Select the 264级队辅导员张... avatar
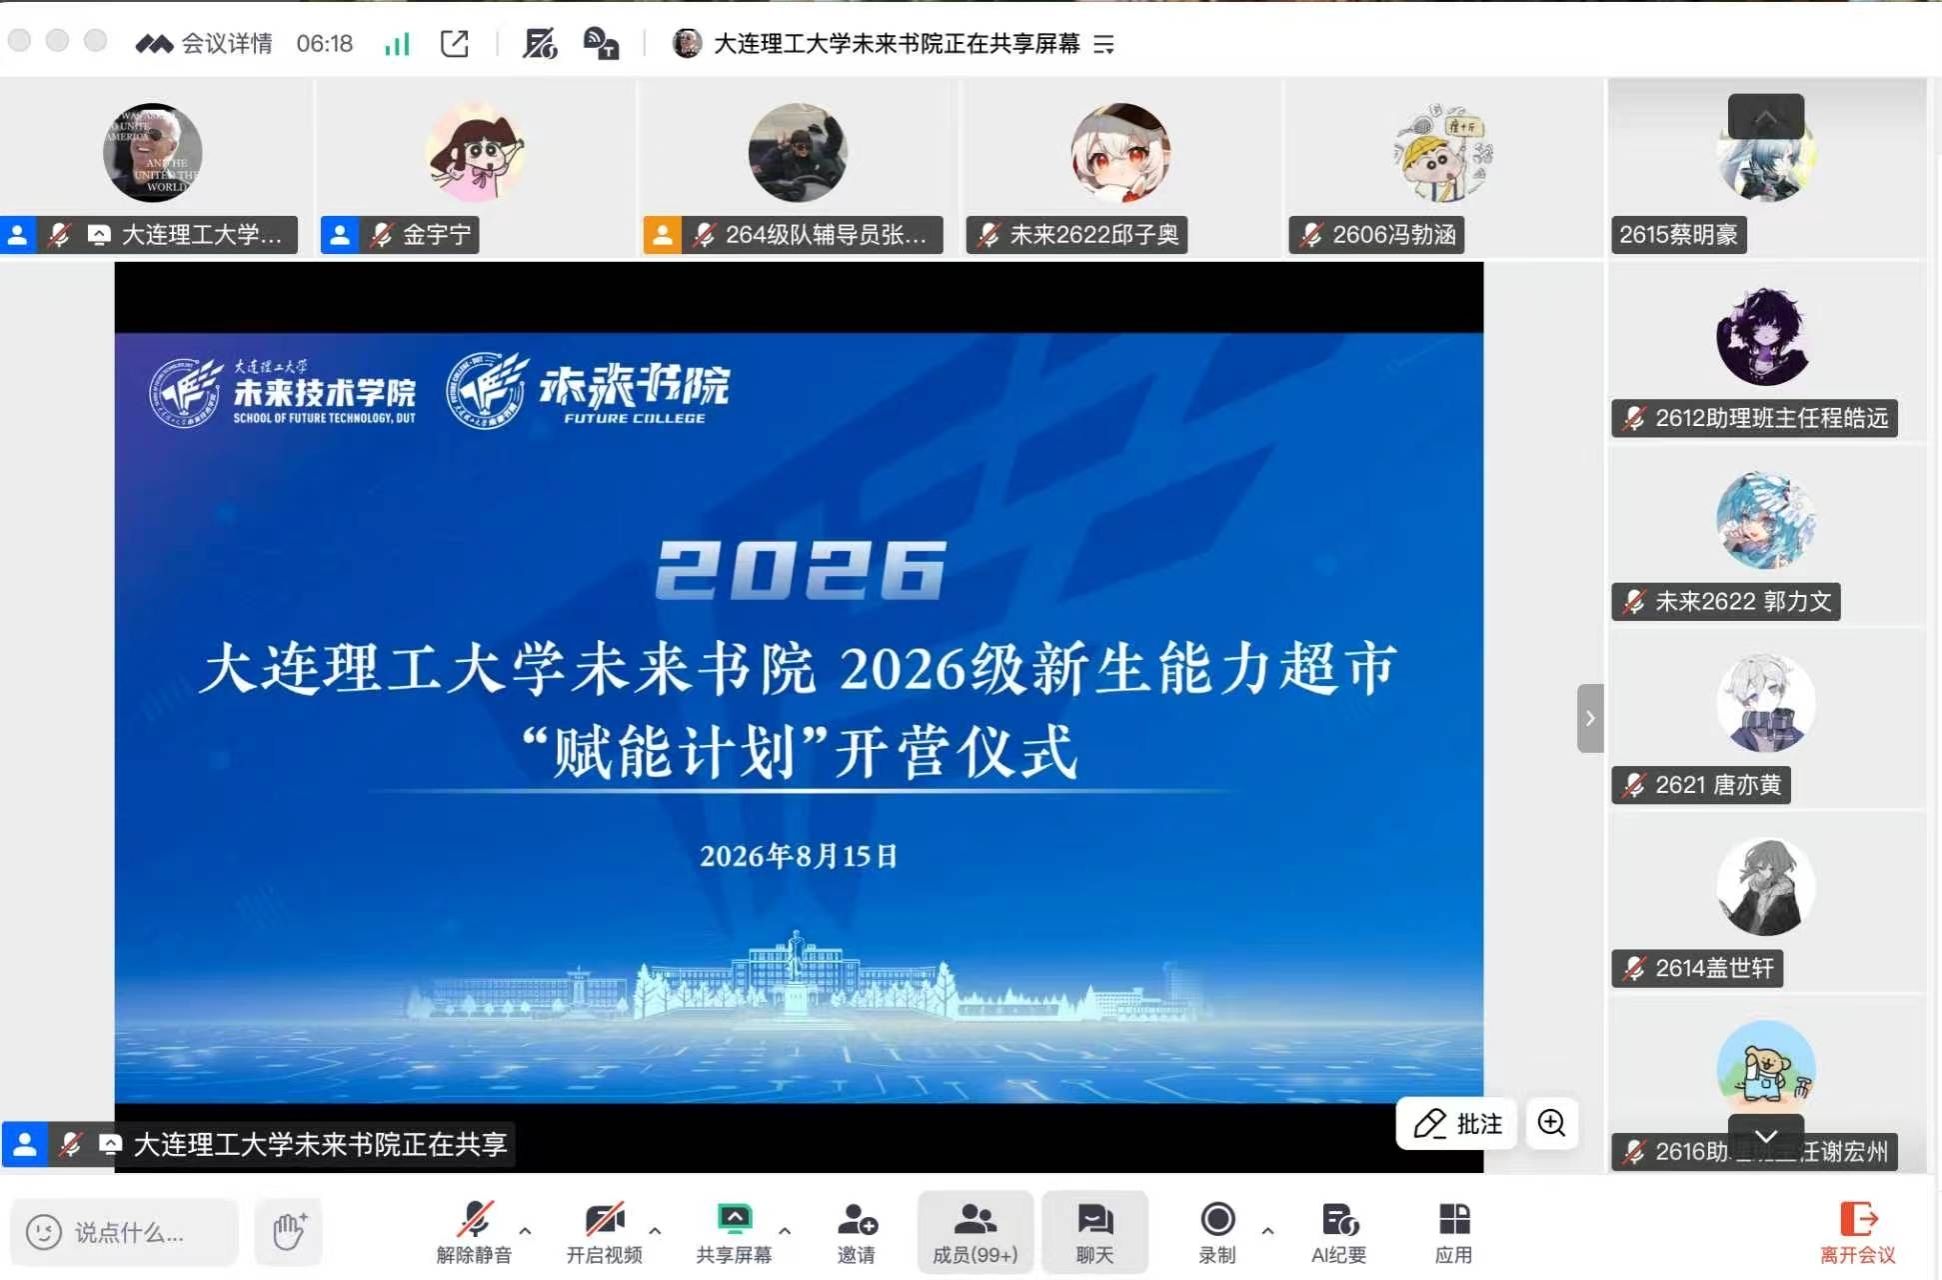Viewport: 1942px width, 1280px height. click(798, 153)
